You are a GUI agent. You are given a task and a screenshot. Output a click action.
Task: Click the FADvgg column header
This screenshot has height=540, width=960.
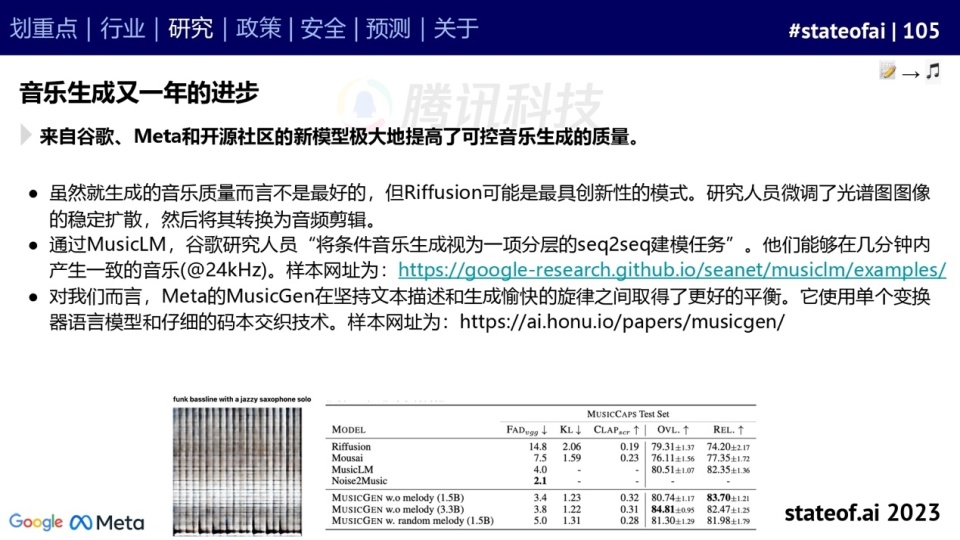[x=526, y=430]
